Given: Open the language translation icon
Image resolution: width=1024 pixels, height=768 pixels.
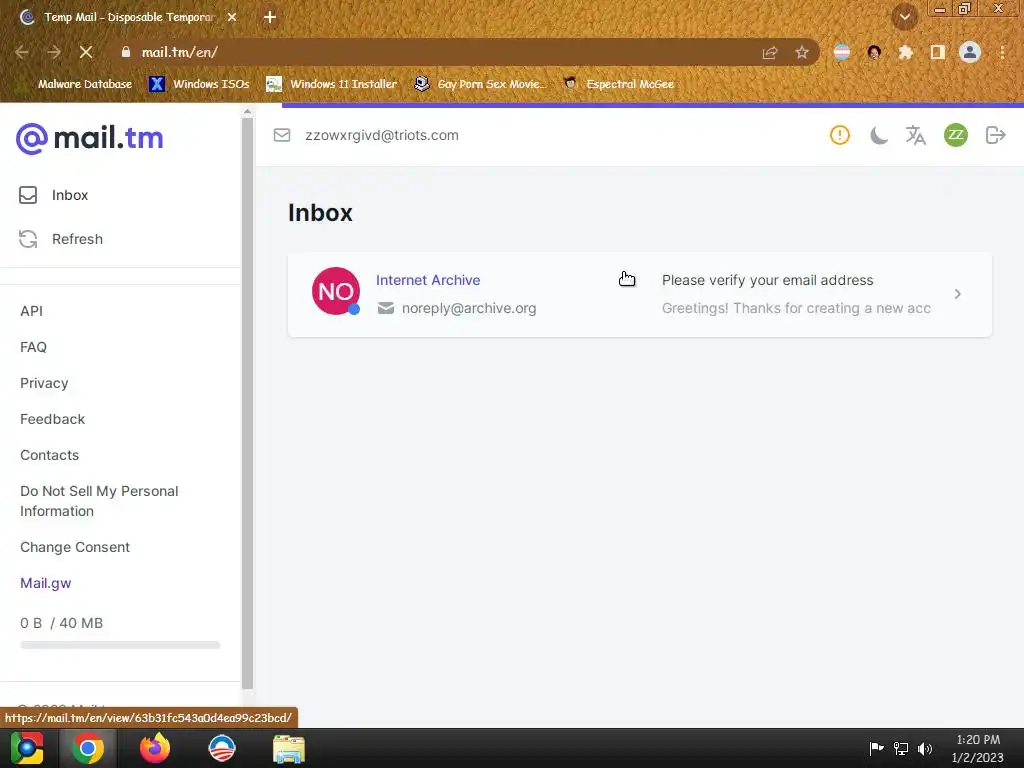Looking at the screenshot, I should coord(916,135).
